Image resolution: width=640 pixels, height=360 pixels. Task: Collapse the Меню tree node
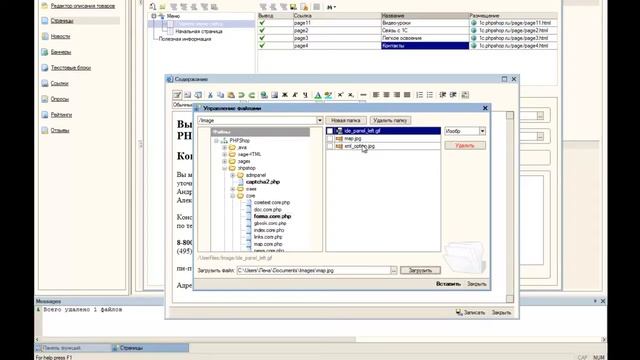tap(154, 16)
